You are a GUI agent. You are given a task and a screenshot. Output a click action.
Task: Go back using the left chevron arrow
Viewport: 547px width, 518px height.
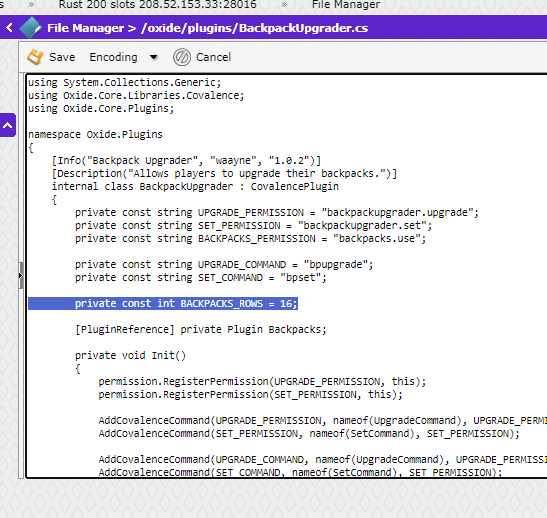point(9,28)
